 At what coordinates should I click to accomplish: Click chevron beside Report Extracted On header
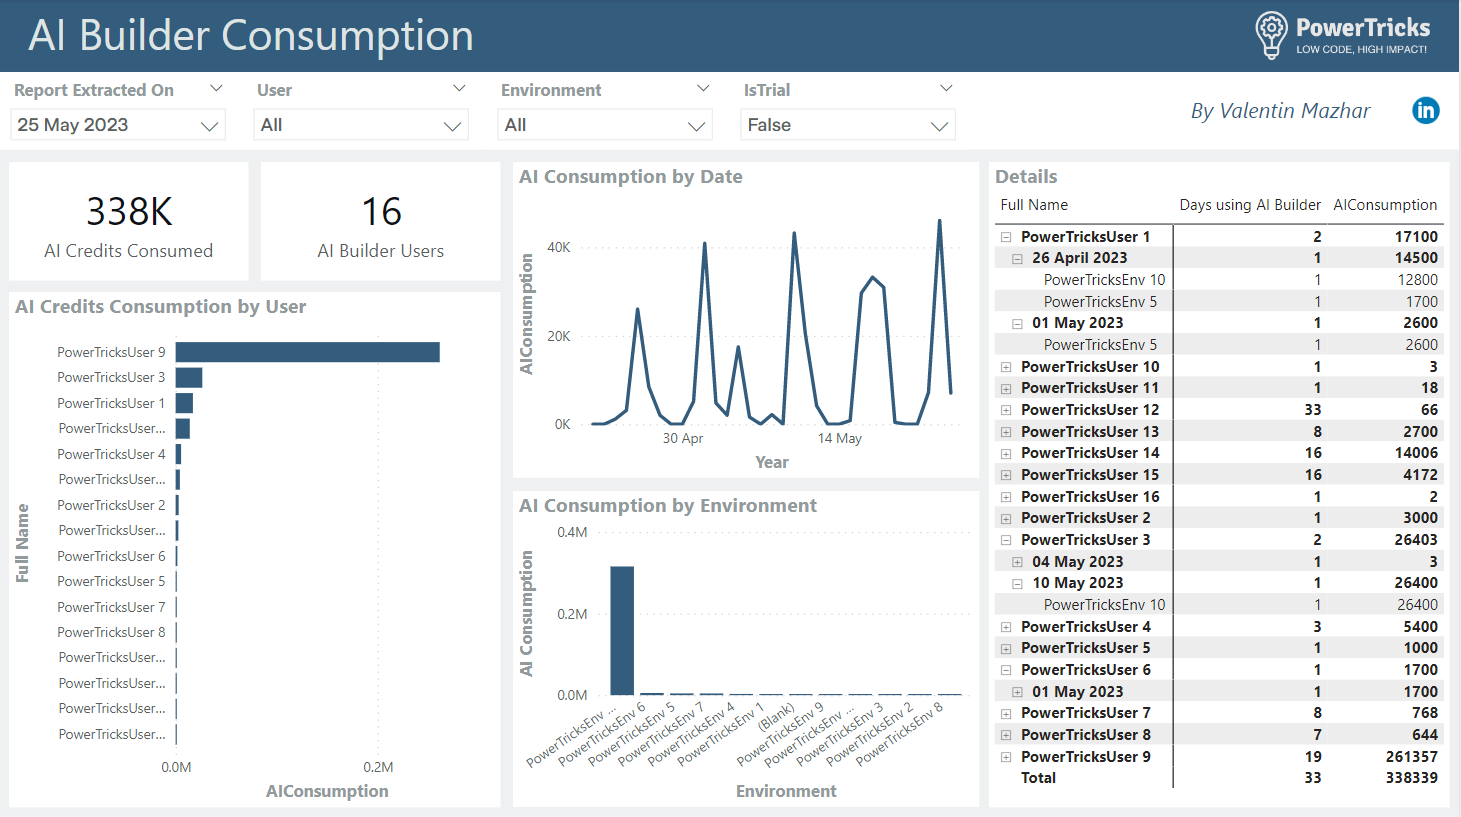(x=216, y=89)
